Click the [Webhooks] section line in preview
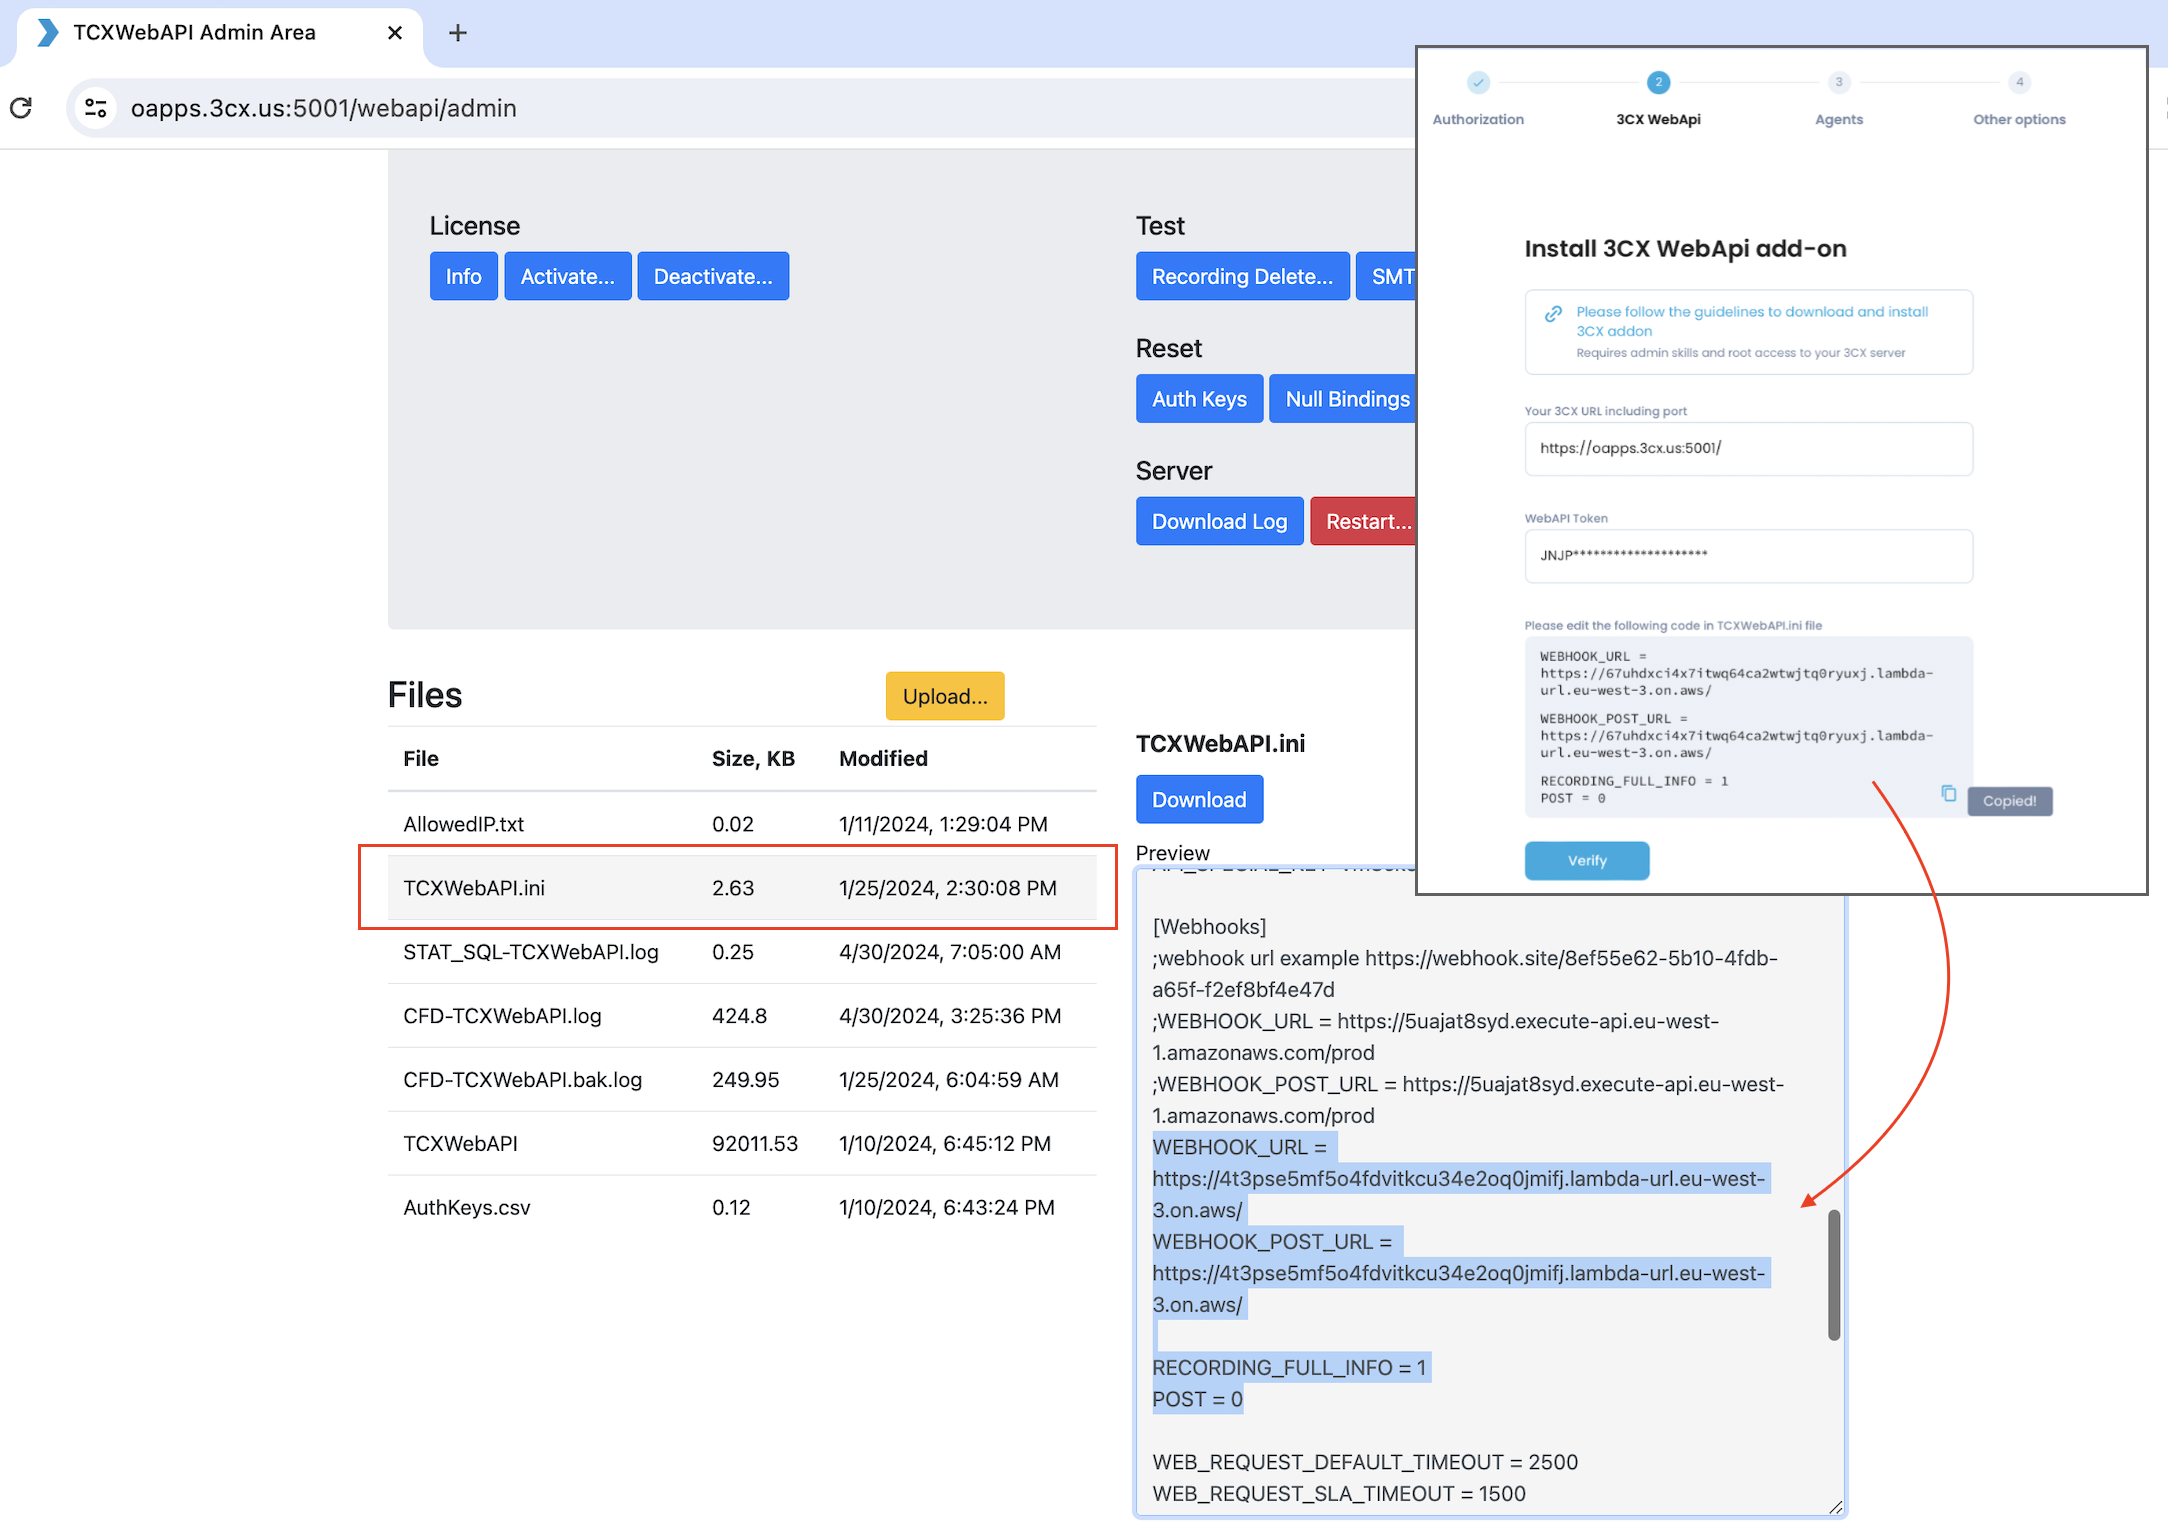This screenshot has width=2168, height=1528. [1209, 927]
